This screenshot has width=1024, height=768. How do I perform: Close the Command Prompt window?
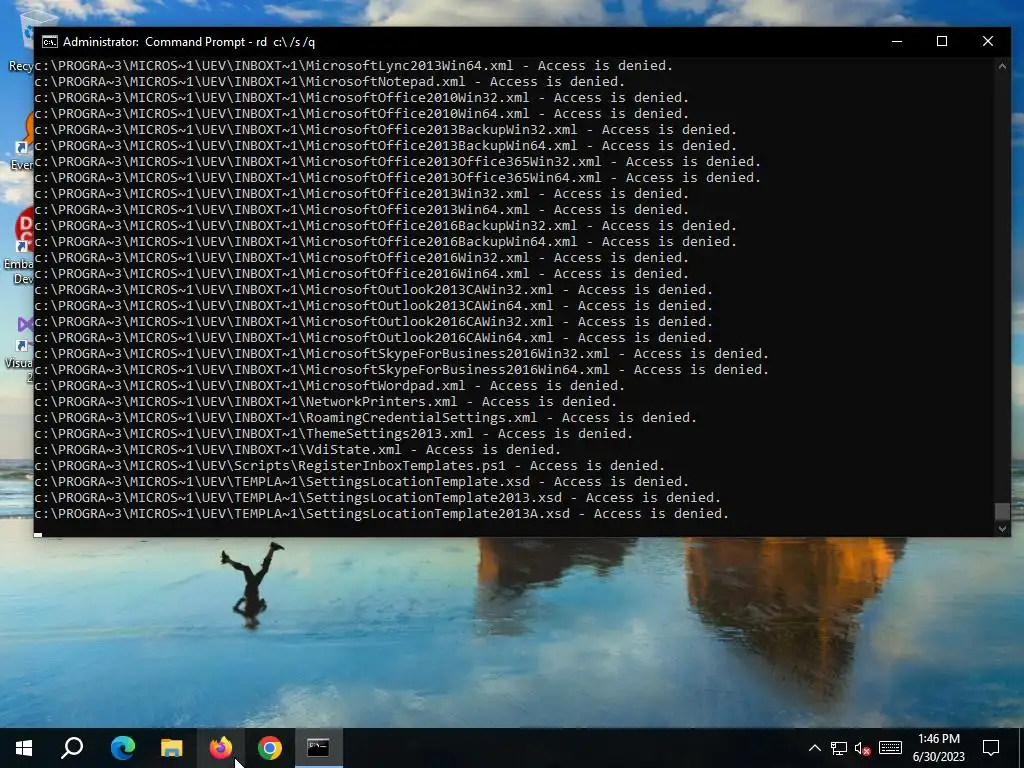click(987, 41)
